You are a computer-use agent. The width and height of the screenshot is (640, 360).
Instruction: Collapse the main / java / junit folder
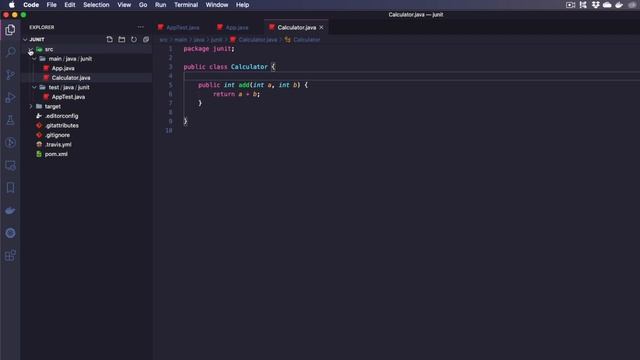[x=34, y=59]
